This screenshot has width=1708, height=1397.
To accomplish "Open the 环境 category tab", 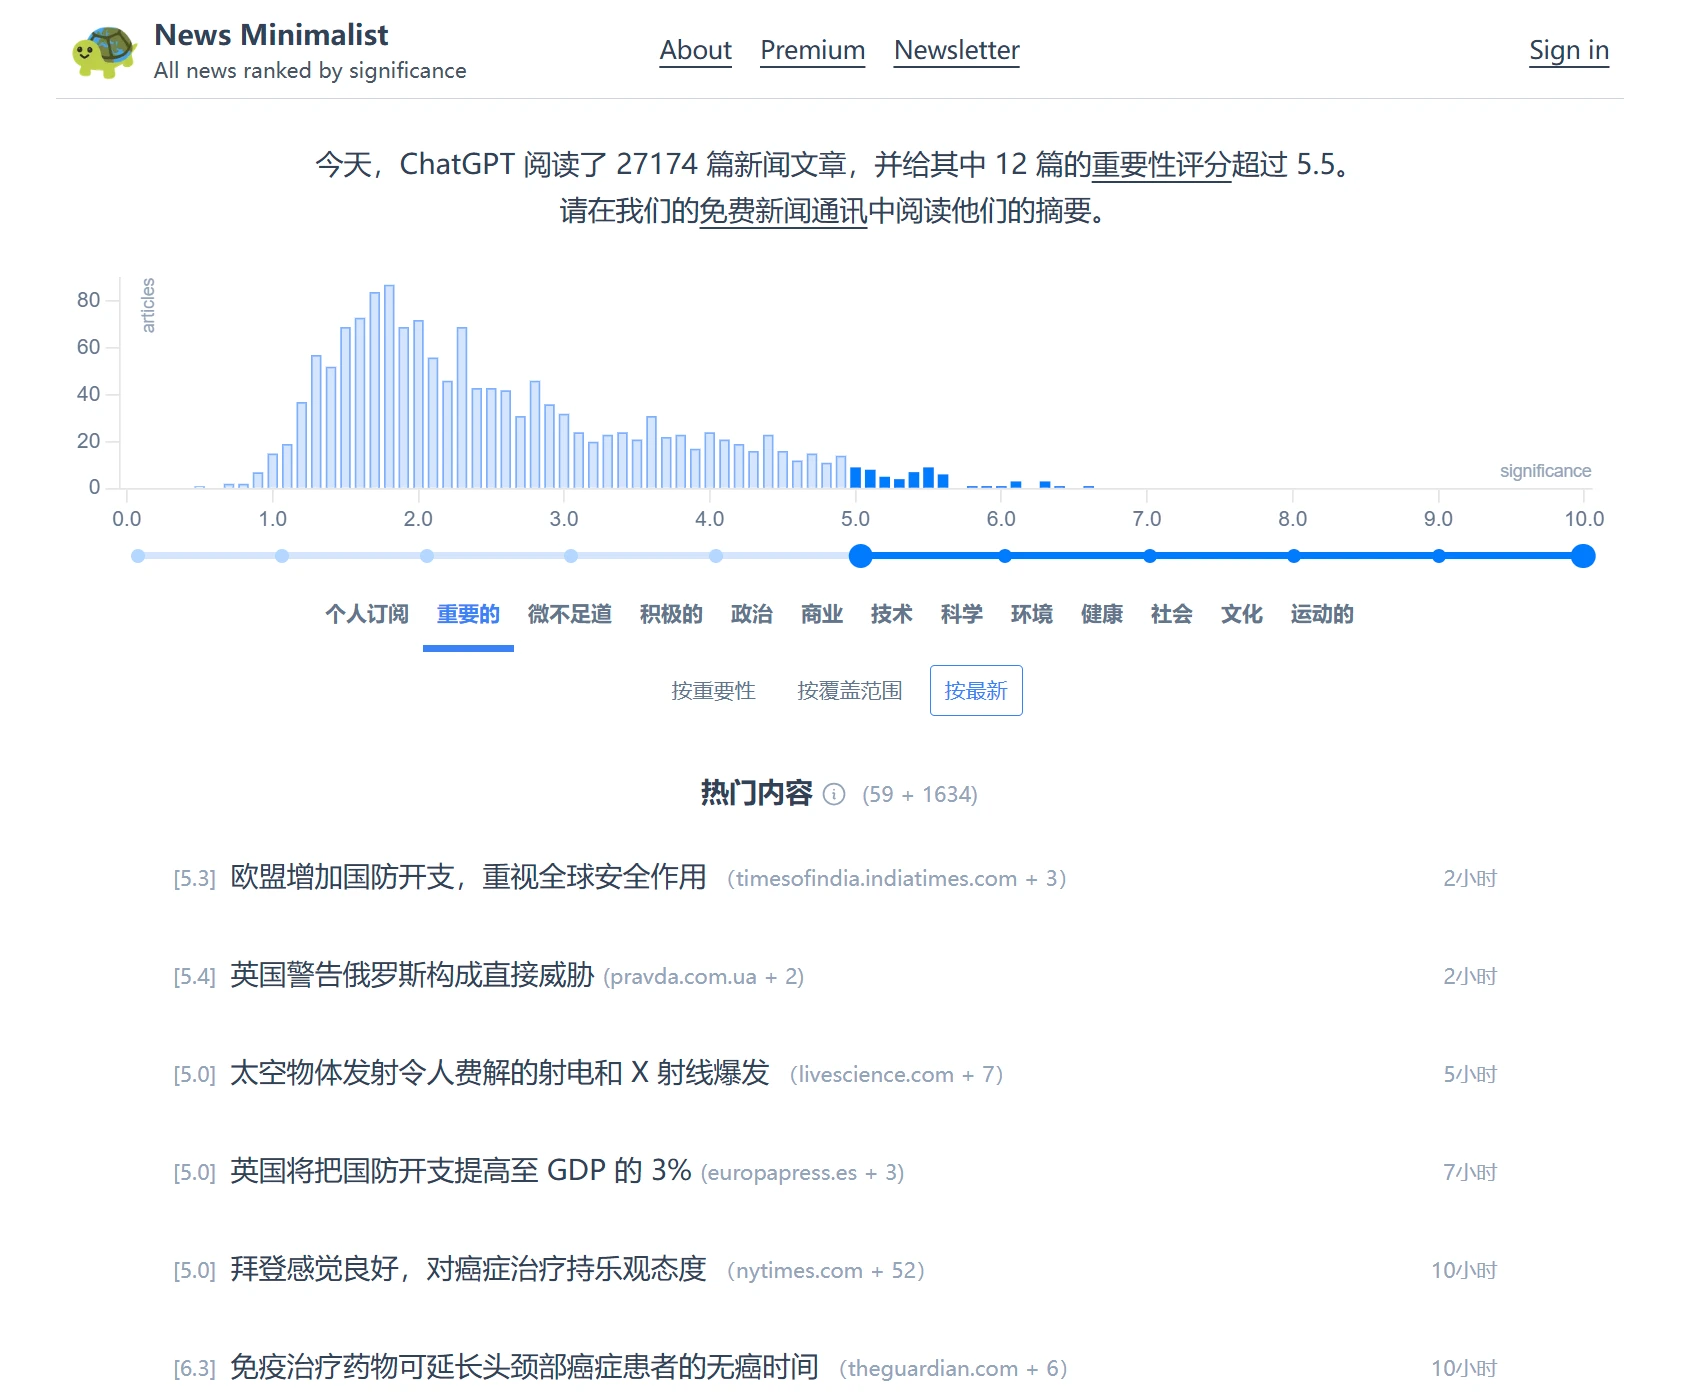I will click(1032, 614).
